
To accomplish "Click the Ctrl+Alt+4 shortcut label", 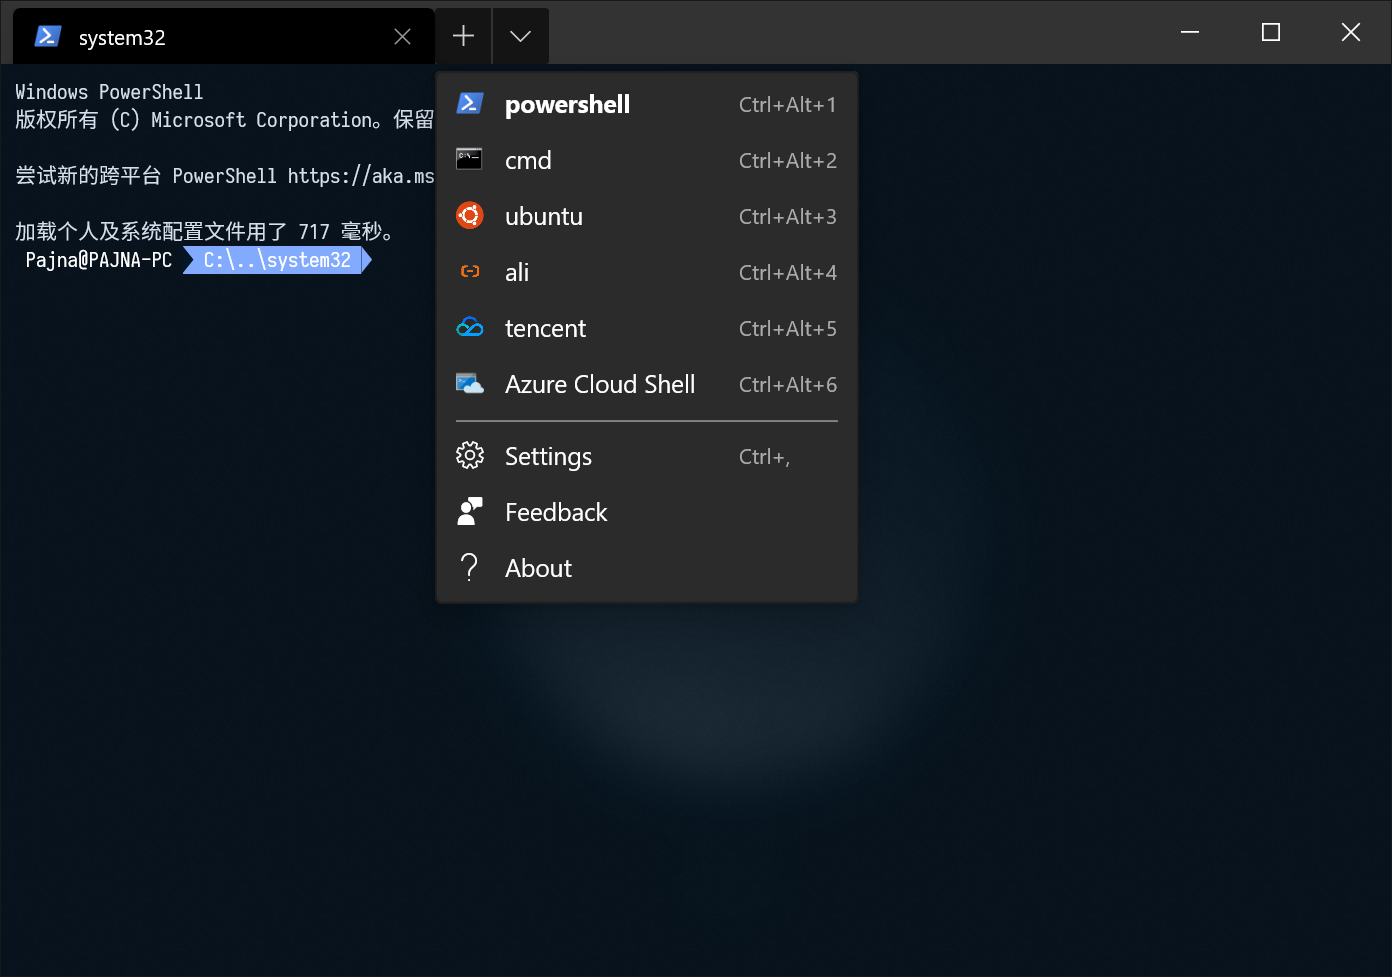I will (788, 272).
